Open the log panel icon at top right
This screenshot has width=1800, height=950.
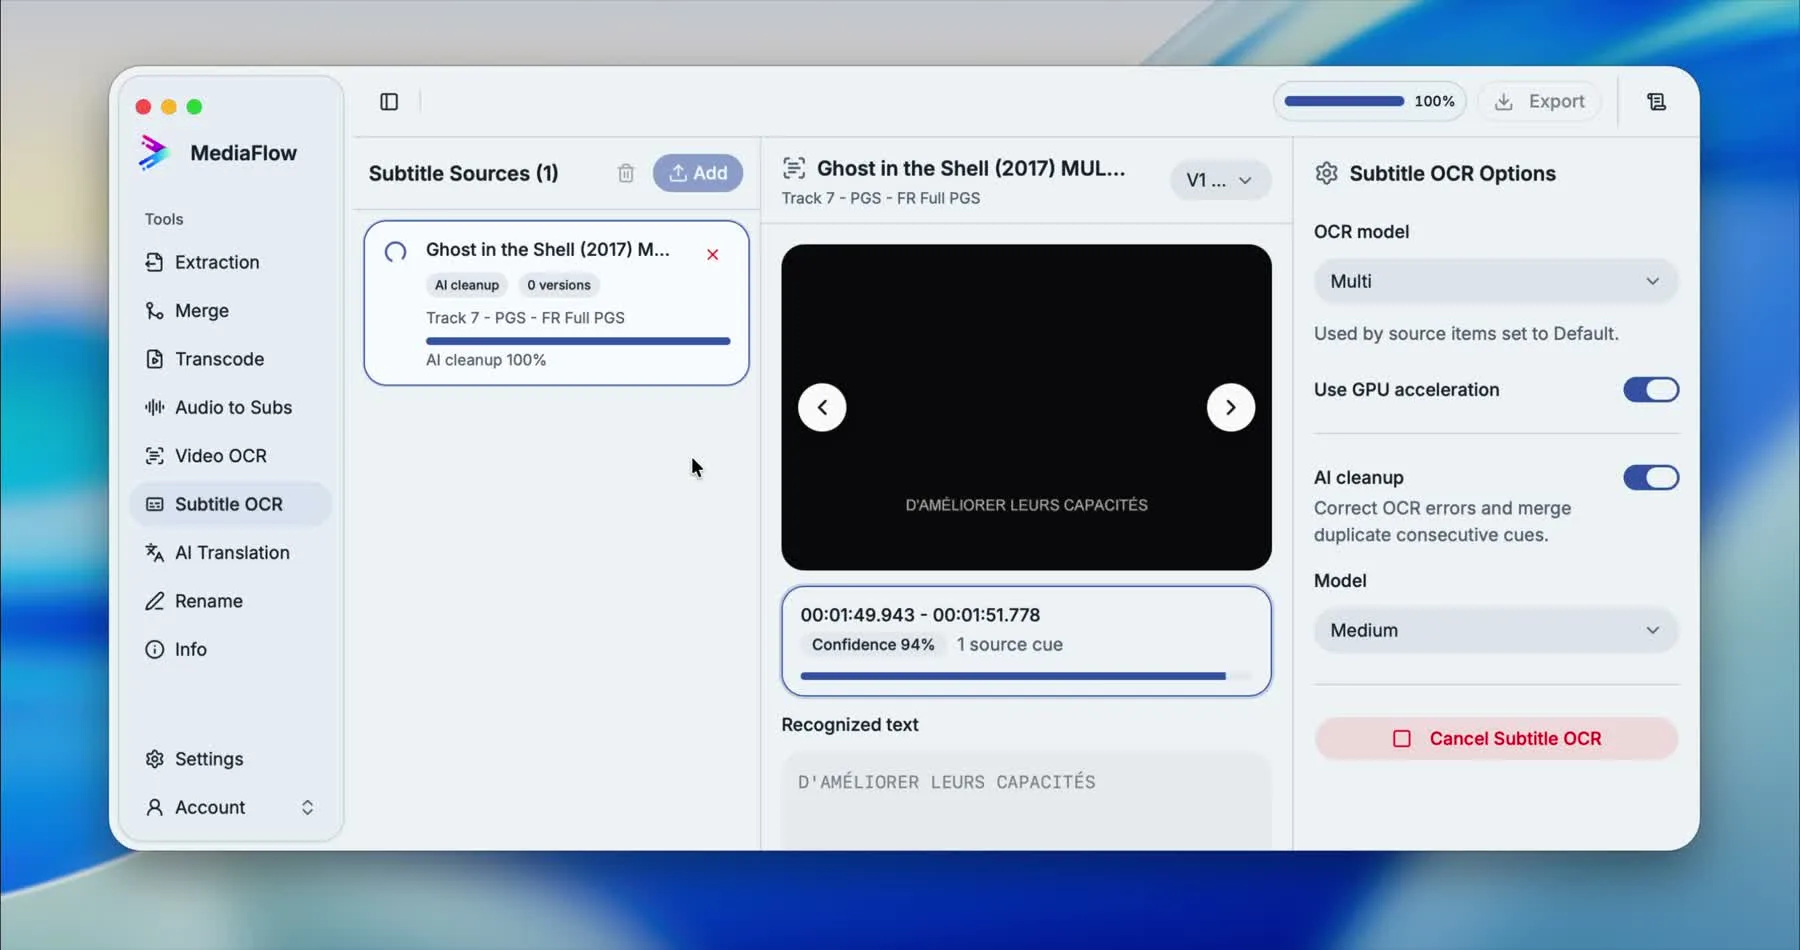[x=1656, y=102]
